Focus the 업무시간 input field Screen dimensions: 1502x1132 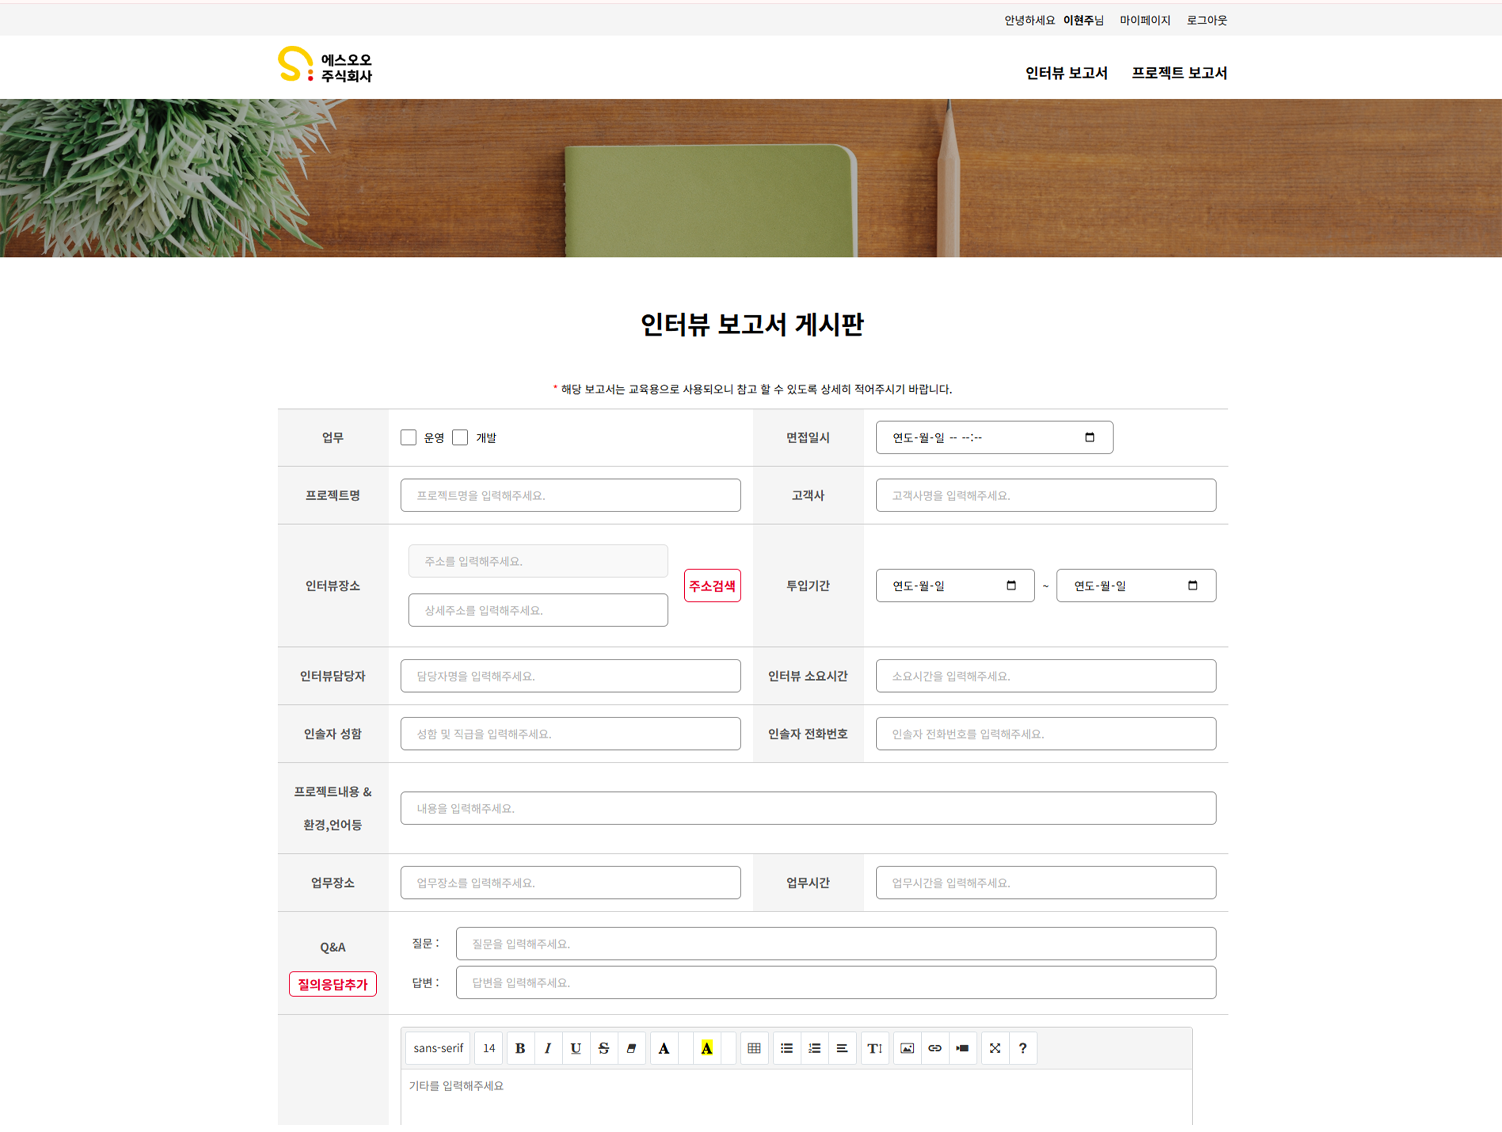pyautogui.click(x=1046, y=883)
